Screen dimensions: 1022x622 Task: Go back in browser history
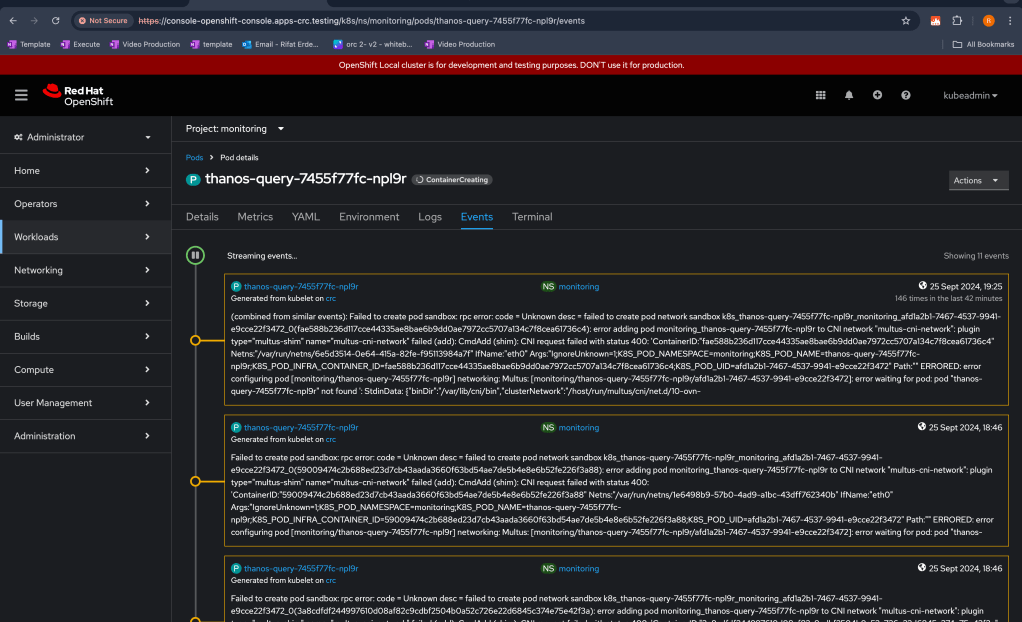tap(13, 21)
